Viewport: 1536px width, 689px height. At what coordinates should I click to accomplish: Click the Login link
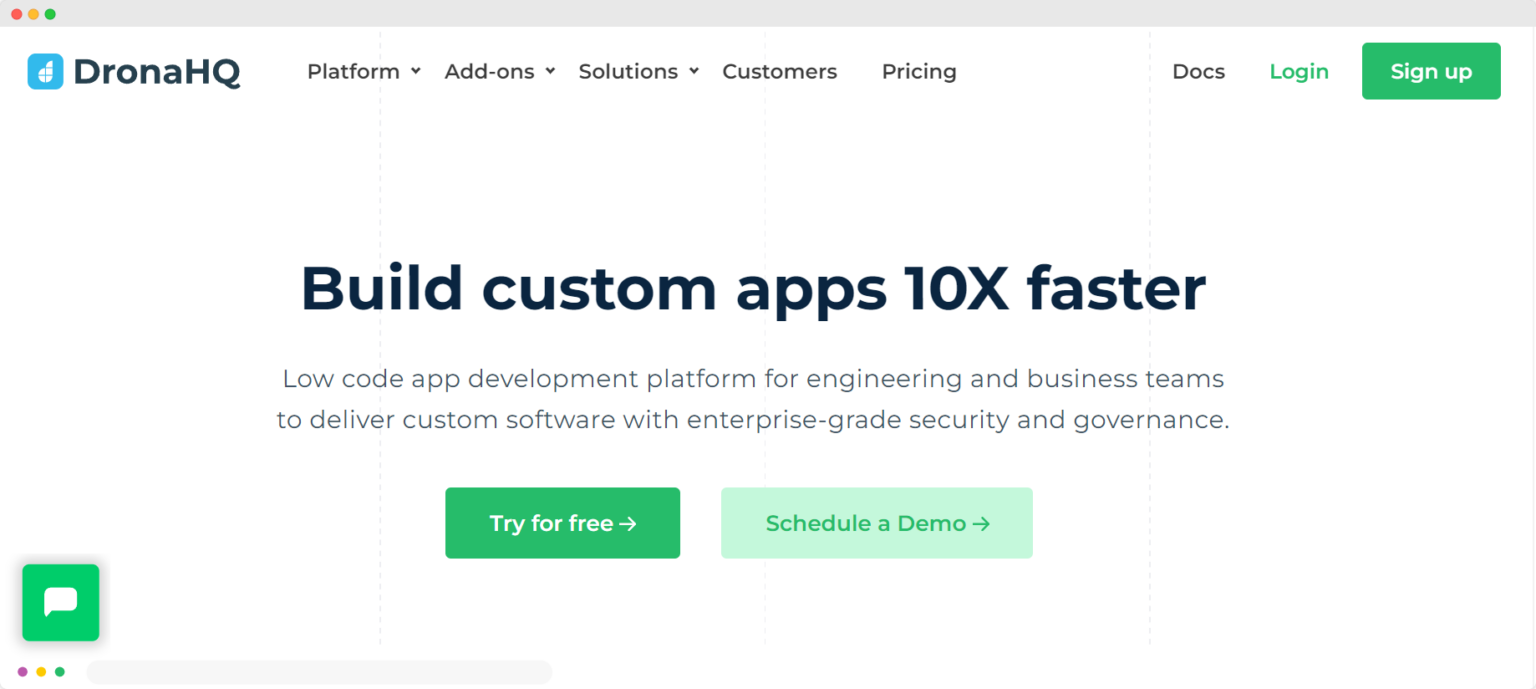pos(1299,71)
